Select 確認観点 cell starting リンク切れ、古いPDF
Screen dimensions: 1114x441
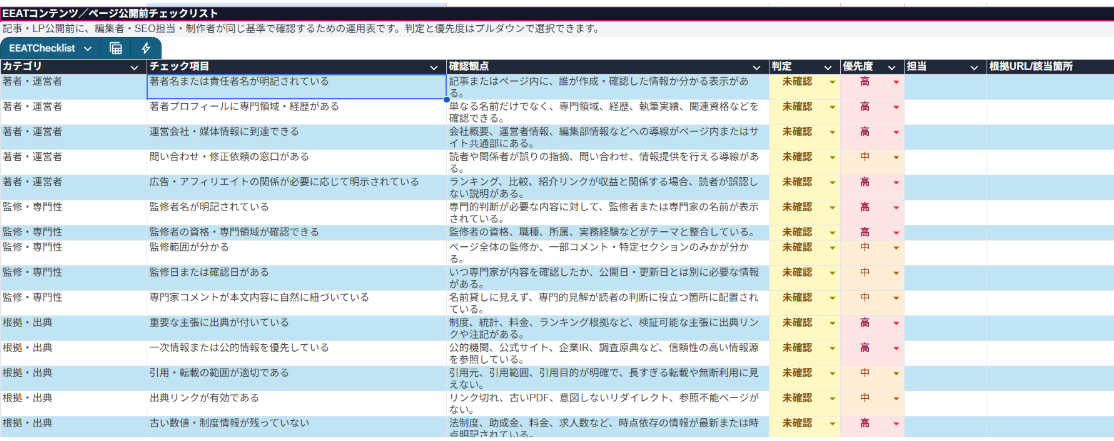[x=607, y=403]
